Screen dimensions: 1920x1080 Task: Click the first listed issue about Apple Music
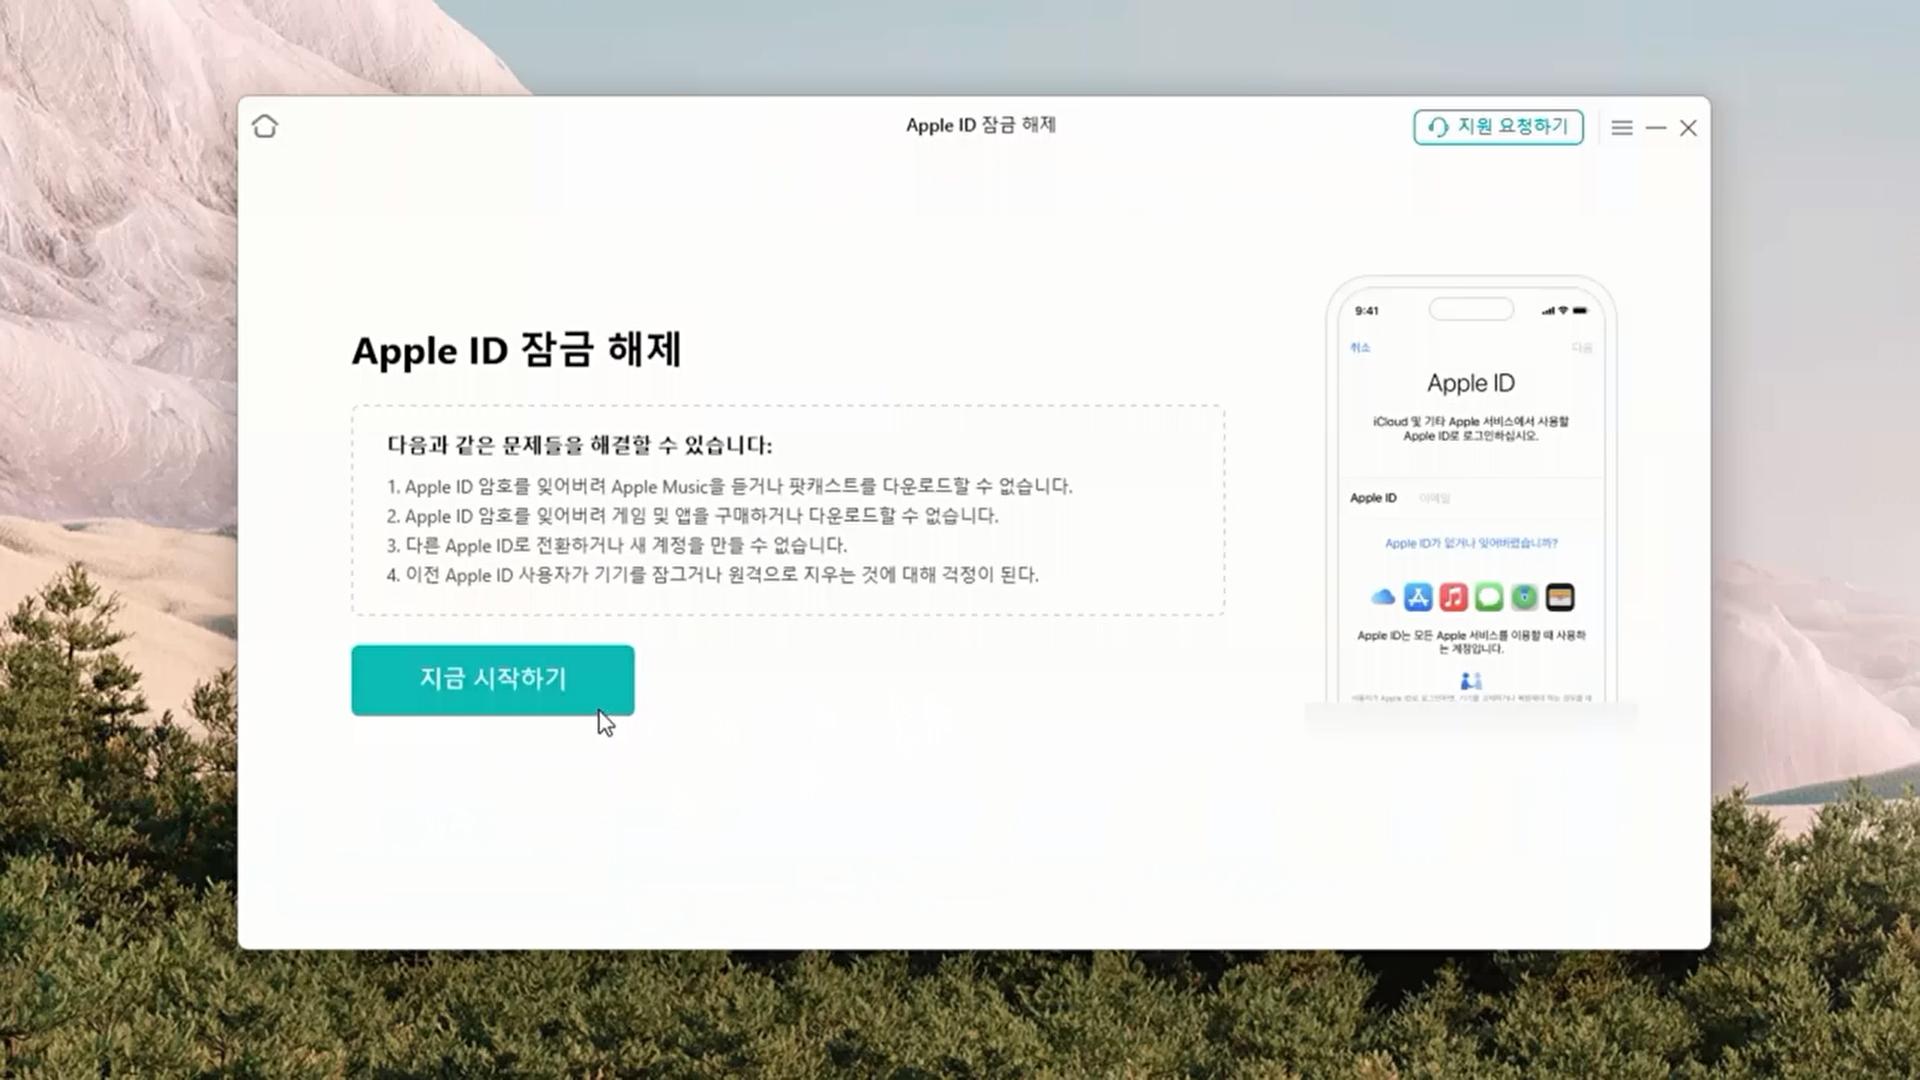[729, 487]
